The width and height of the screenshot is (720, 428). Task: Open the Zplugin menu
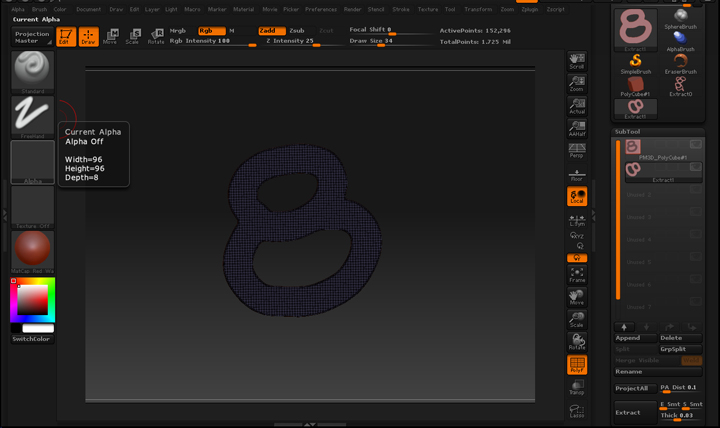tap(529, 9)
